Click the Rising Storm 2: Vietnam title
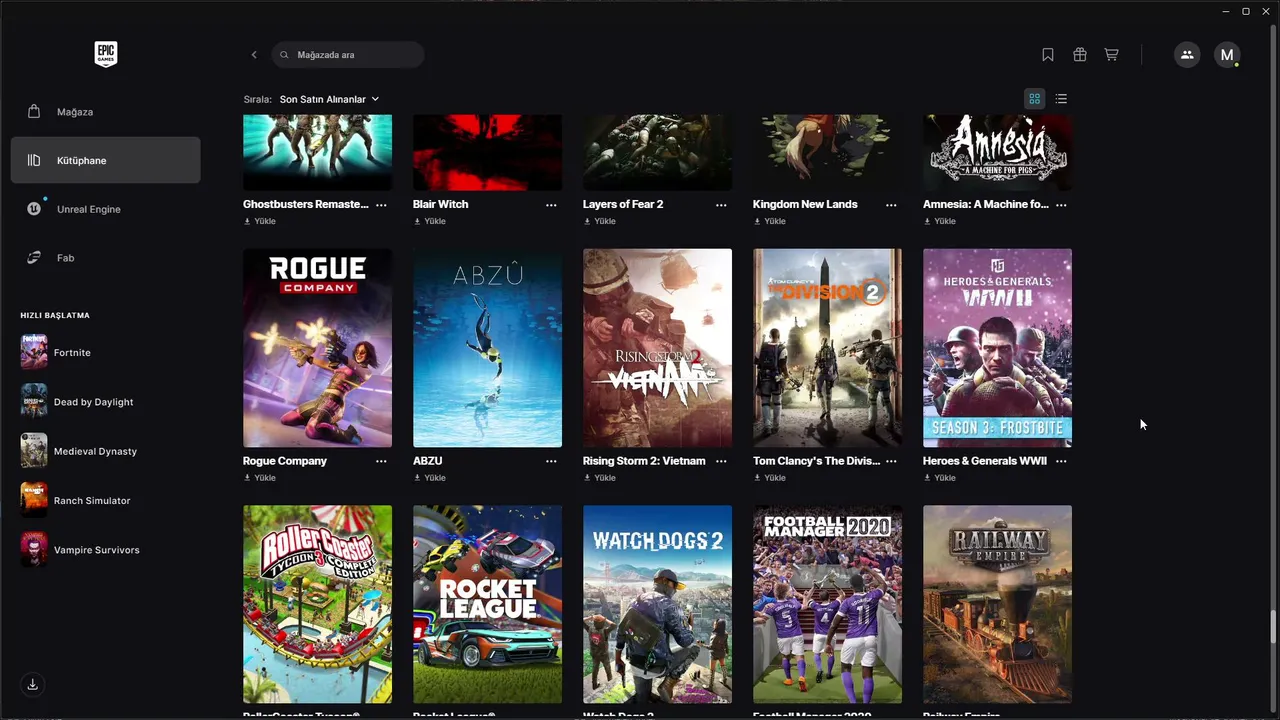Image resolution: width=1280 pixels, height=720 pixels. pos(644,461)
